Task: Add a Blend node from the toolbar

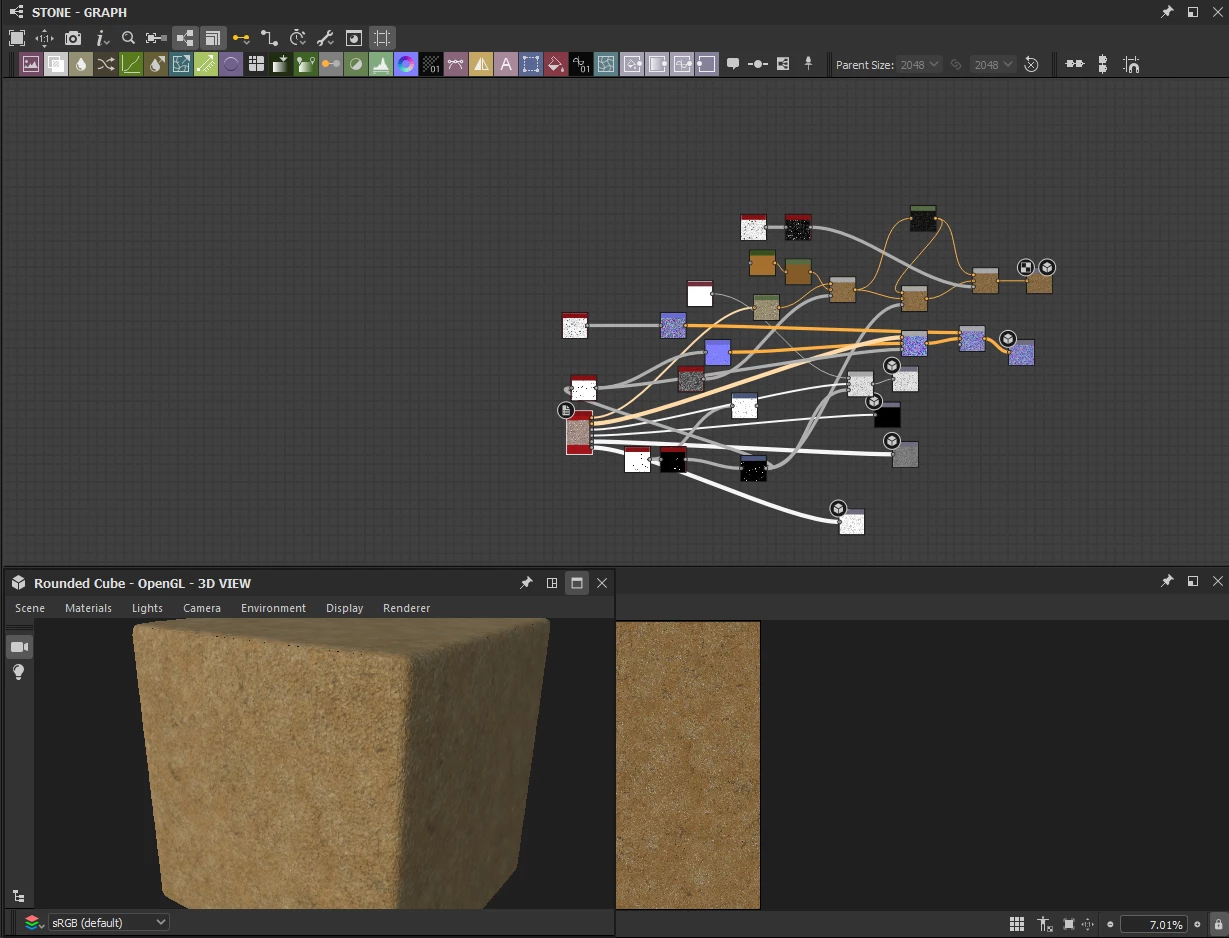Action: tap(55, 65)
